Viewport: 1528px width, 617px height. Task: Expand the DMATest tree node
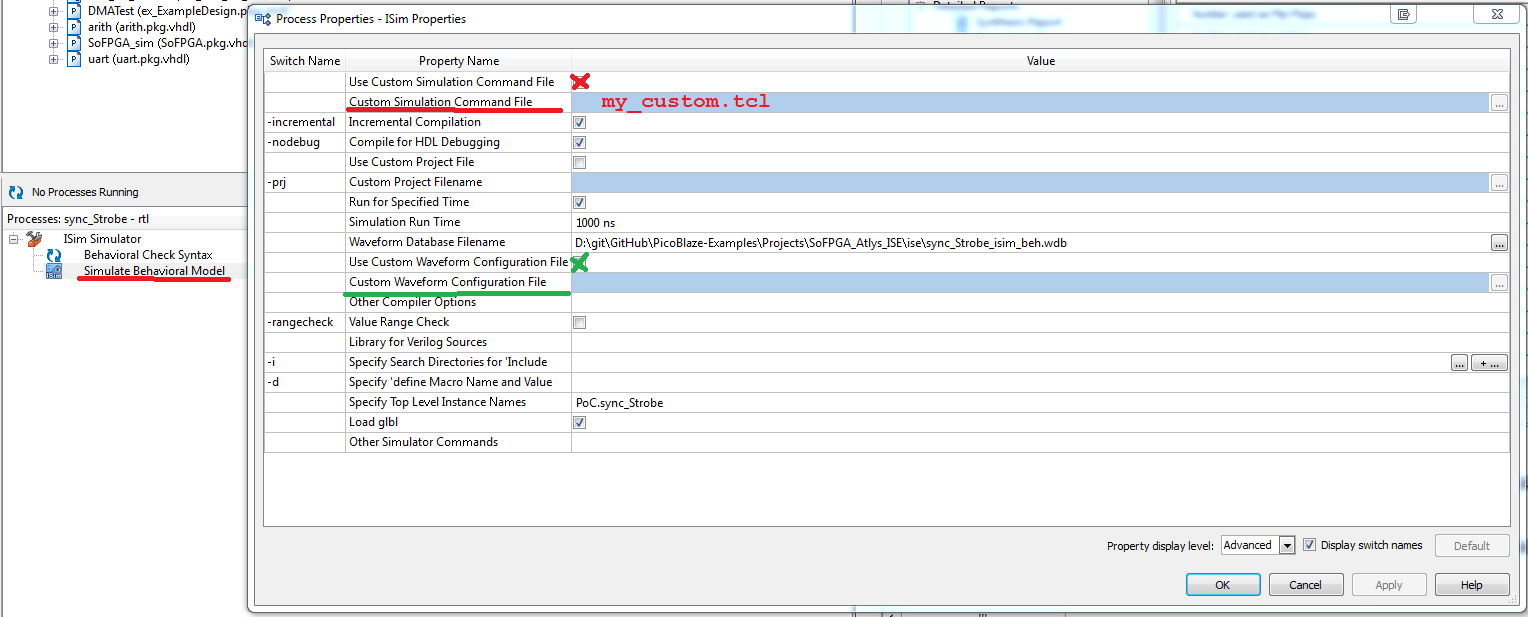click(54, 11)
